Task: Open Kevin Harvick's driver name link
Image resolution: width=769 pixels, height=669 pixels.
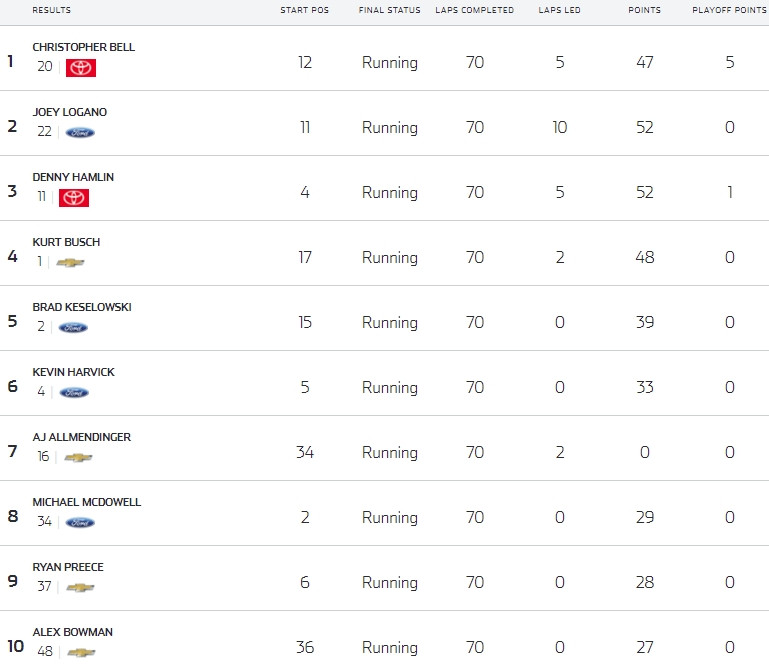Action: pyautogui.click(x=74, y=372)
